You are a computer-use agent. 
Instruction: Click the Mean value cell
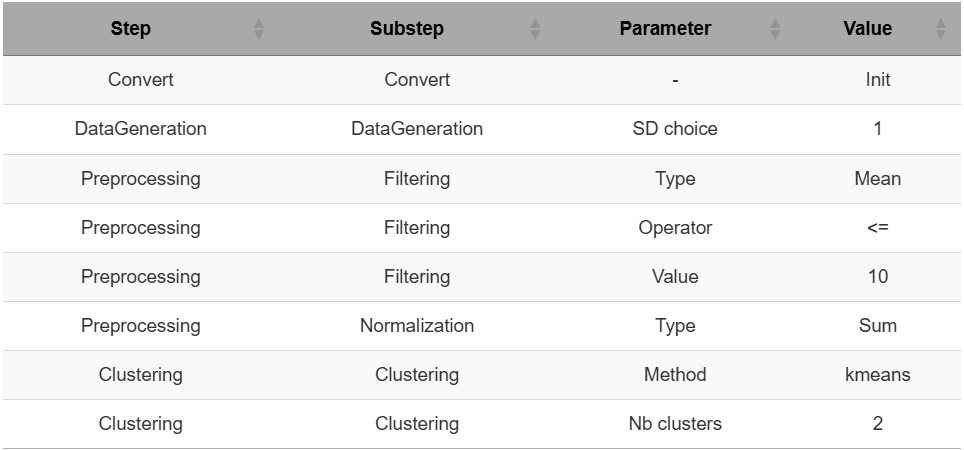[878, 178]
